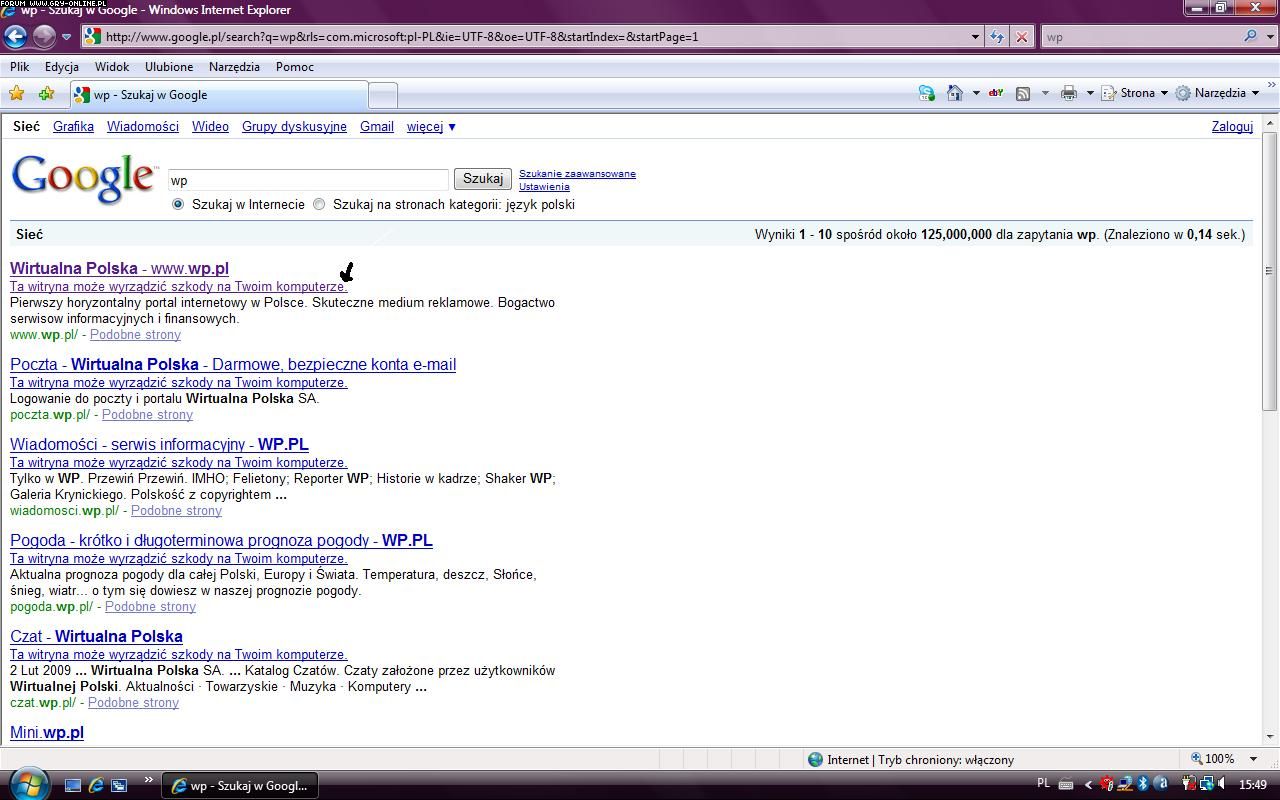Expand the Print options dropdown arrow
This screenshot has width=1280, height=800.
(1089, 93)
